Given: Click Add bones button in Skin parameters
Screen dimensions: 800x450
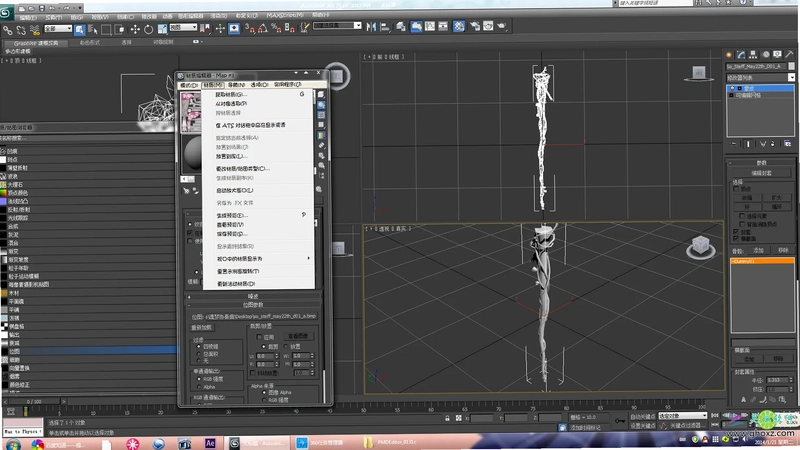Looking at the screenshot, I should [758, 251].
